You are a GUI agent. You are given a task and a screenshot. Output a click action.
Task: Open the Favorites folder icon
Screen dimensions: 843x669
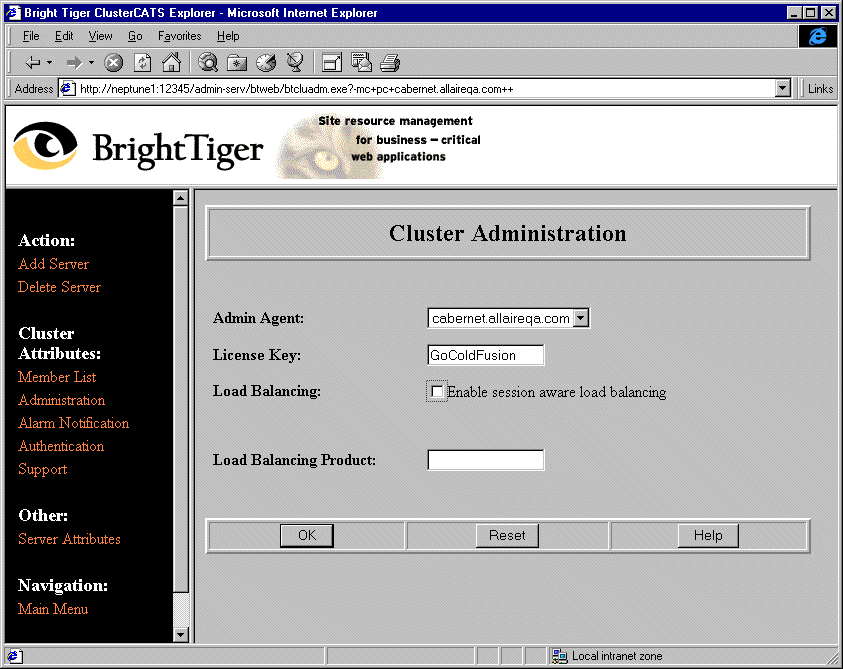click(x=237, y=62)
